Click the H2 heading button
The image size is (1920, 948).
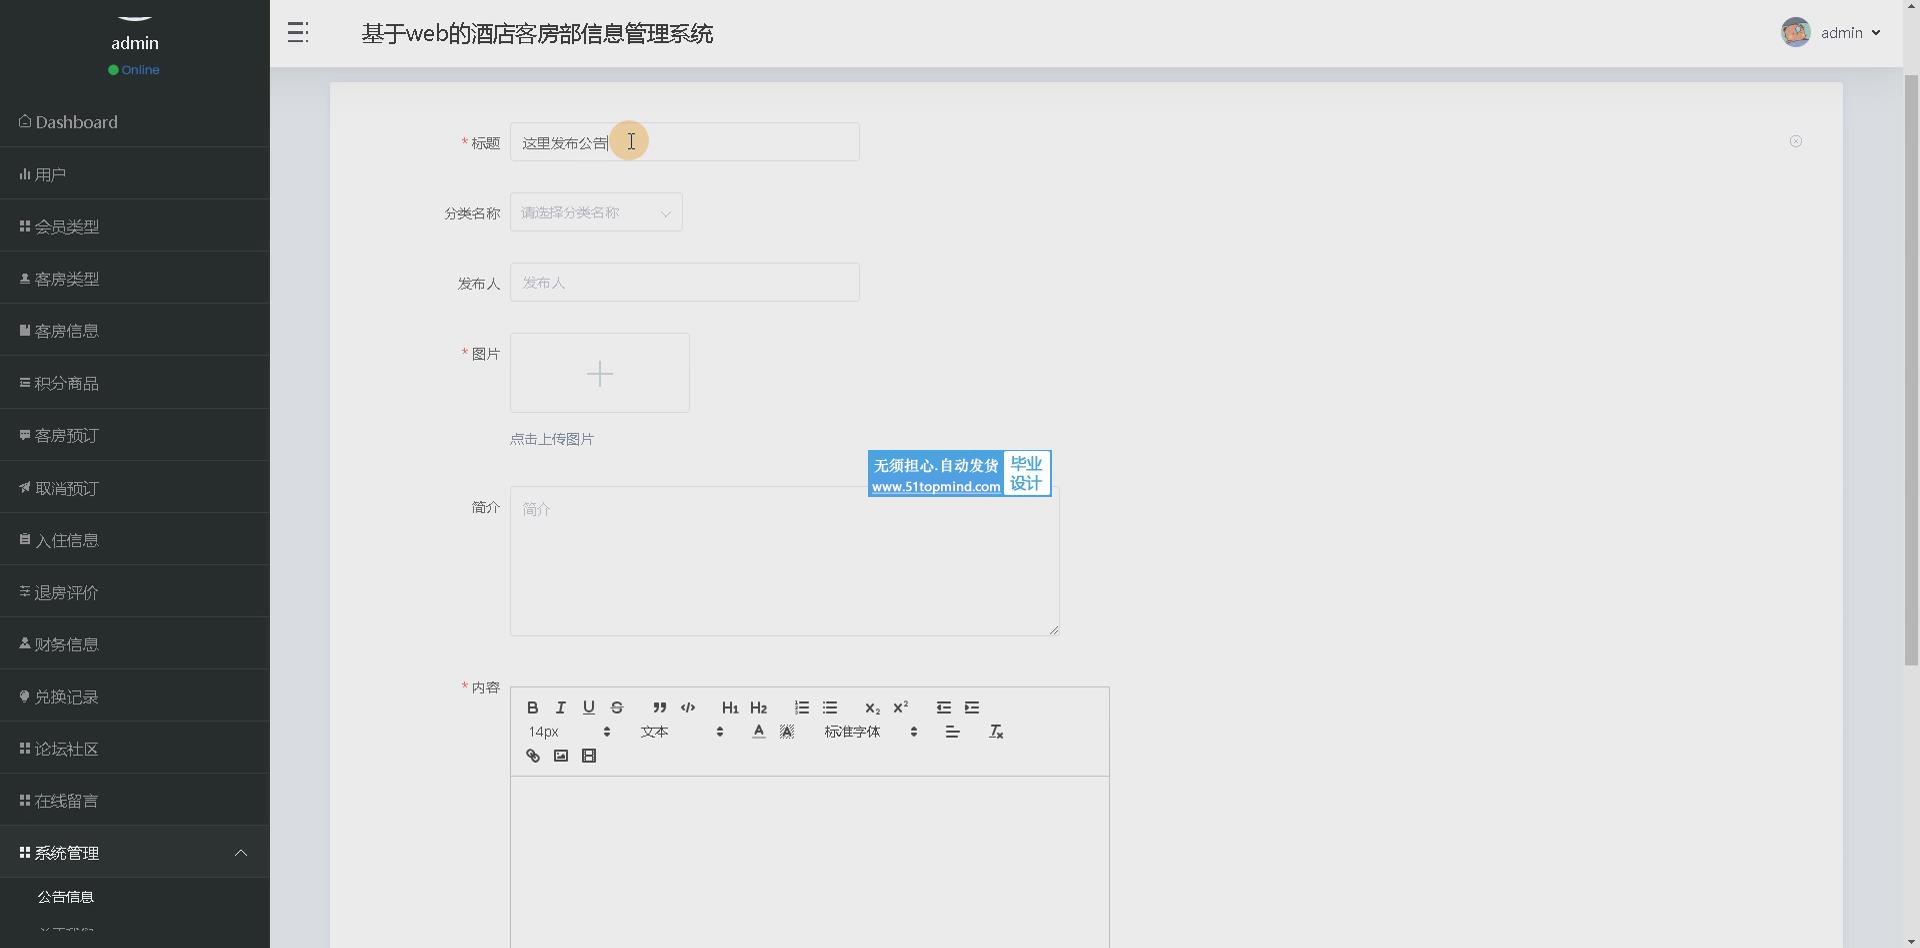pyautogui.click(x=758, y=707)
